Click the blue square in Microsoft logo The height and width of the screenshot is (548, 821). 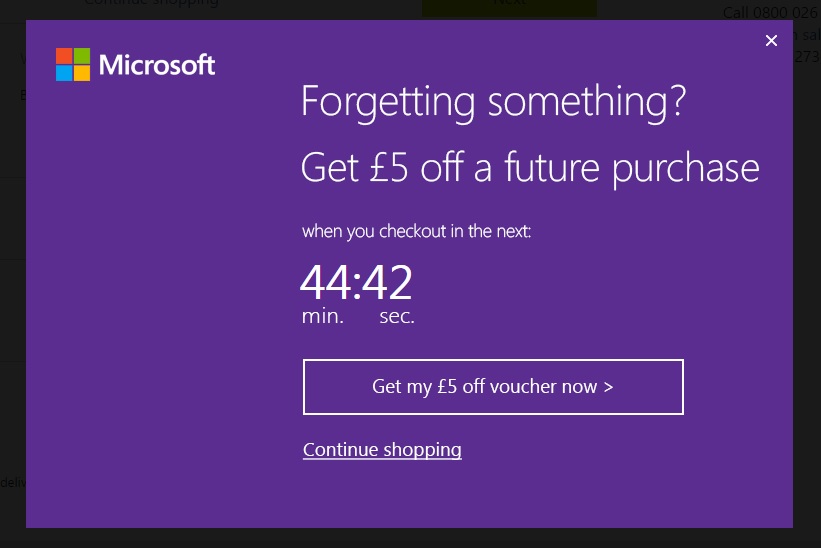pyautogui.click(x=64, y=73)
